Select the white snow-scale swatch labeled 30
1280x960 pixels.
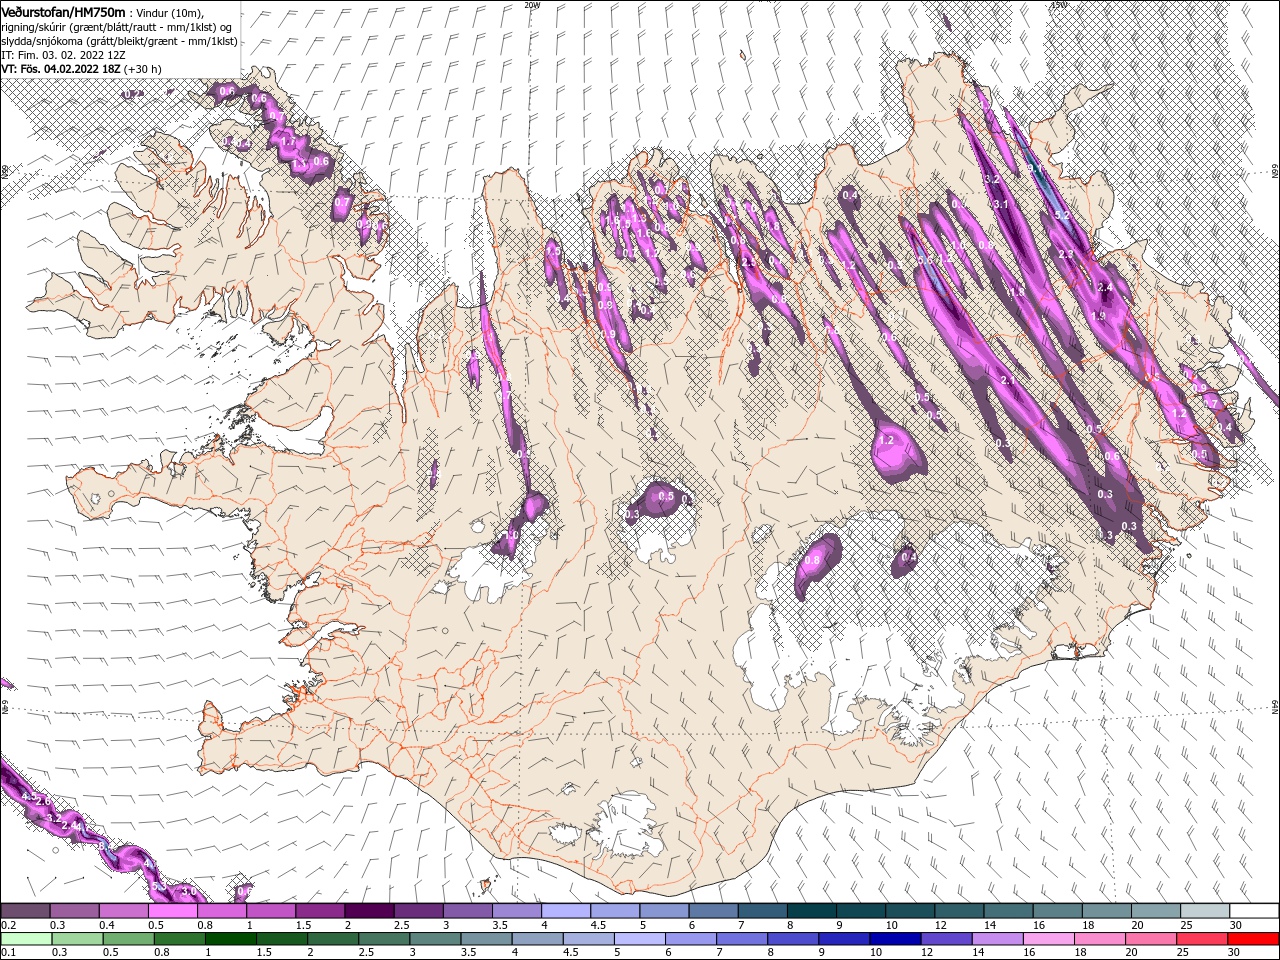(x=1254, y=911)
